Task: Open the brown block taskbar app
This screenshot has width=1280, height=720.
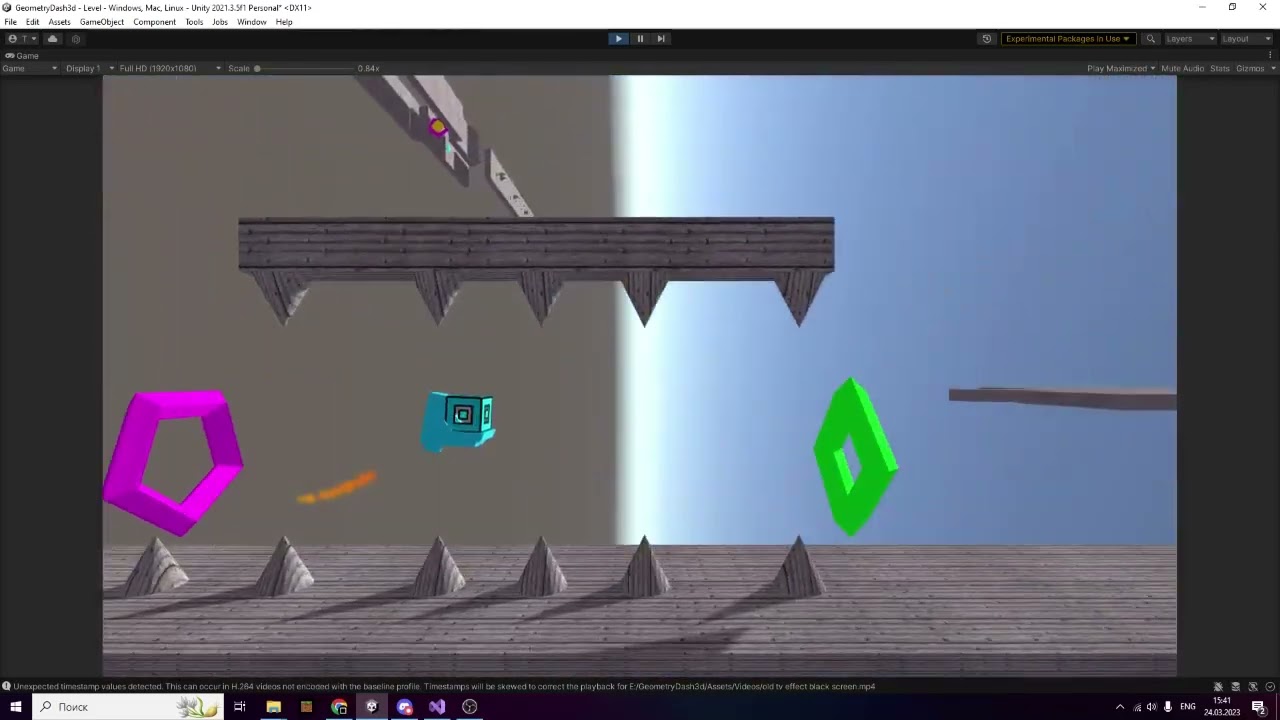Action: point(306,707)
